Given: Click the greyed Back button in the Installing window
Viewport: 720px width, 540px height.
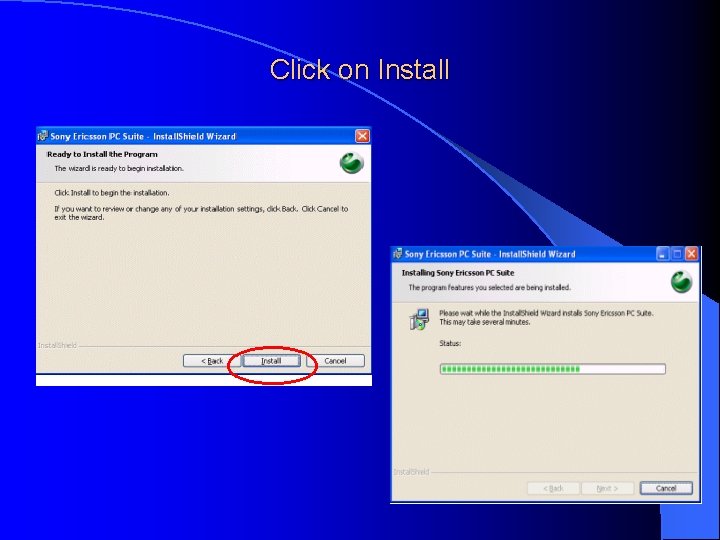Looking at the screenshot, I should click(553, 488).
